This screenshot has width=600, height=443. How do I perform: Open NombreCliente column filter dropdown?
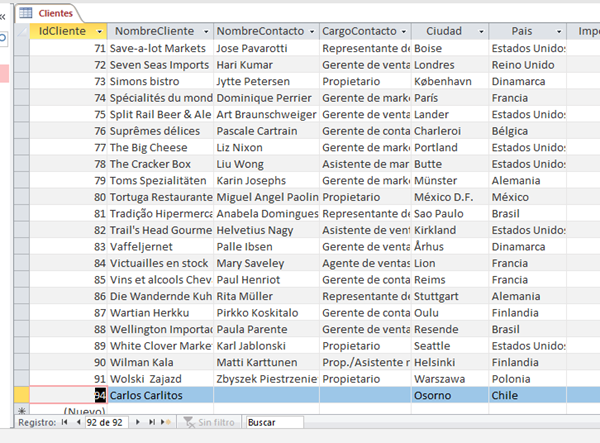(x=206, y=31)
